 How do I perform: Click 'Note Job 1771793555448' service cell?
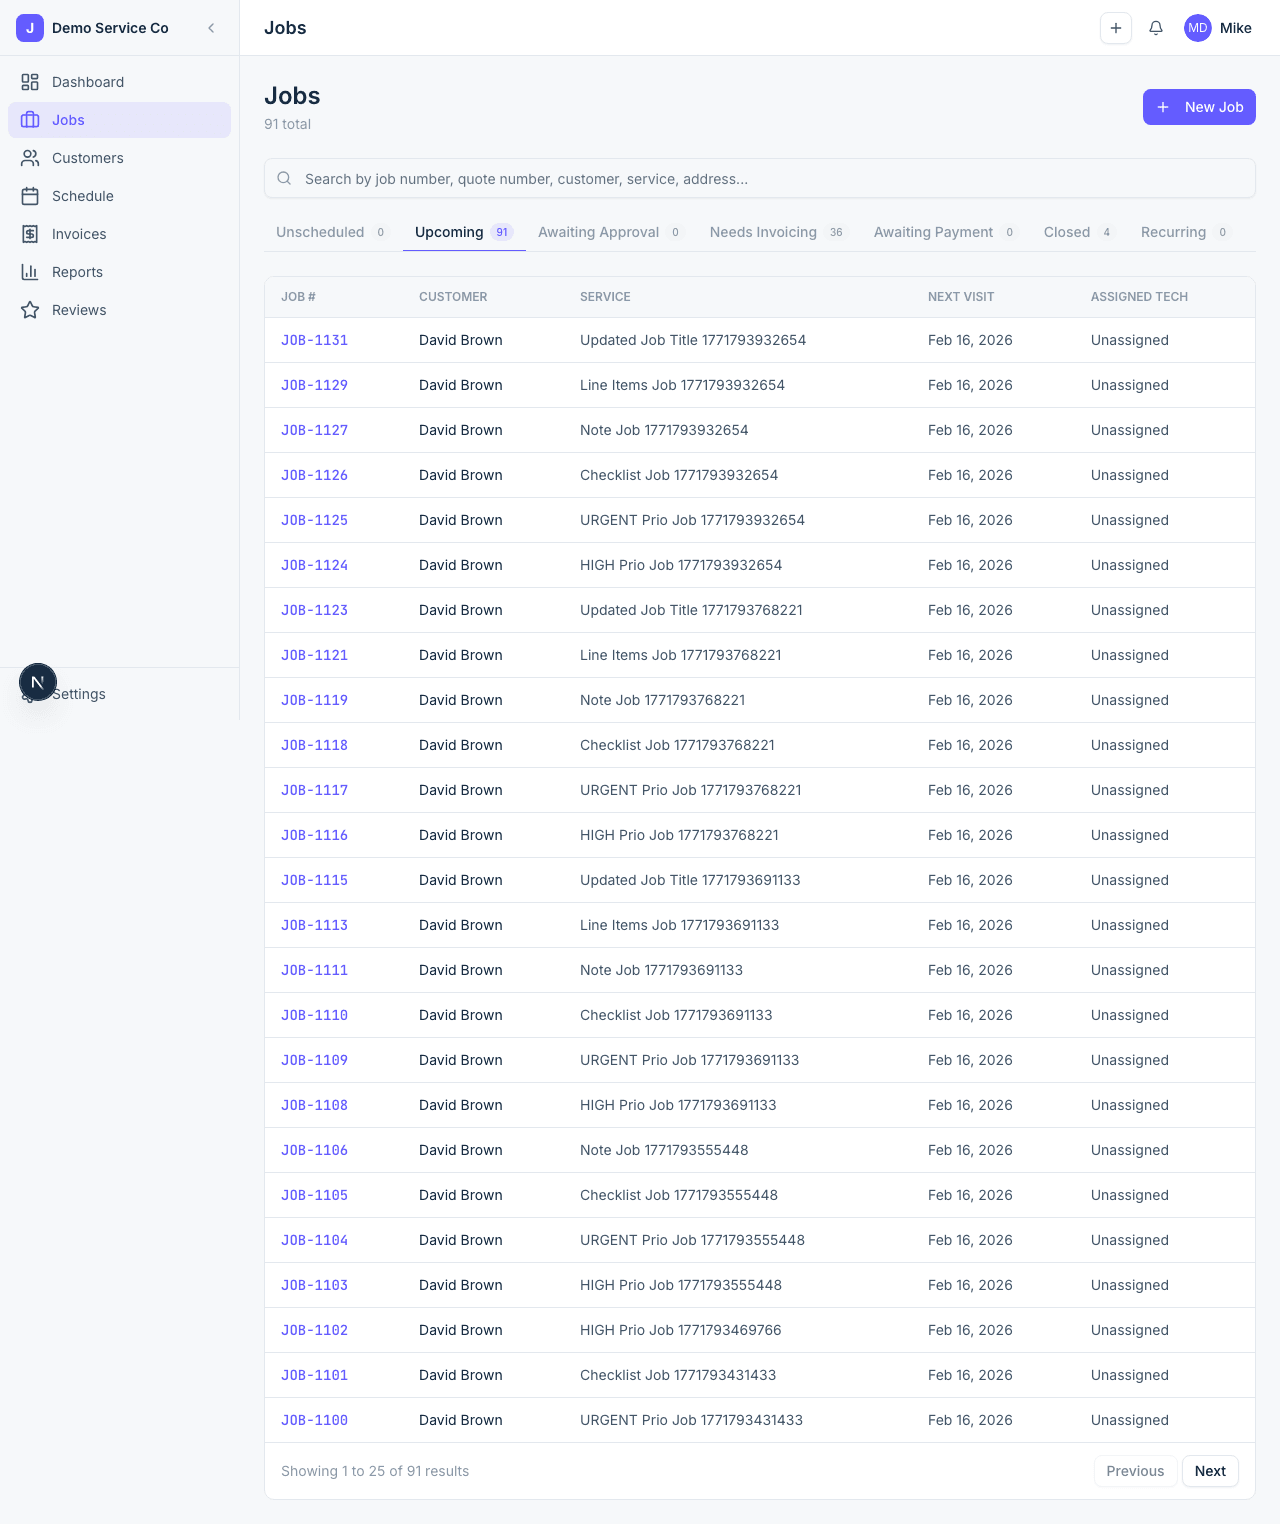(x=664, y=1150)
